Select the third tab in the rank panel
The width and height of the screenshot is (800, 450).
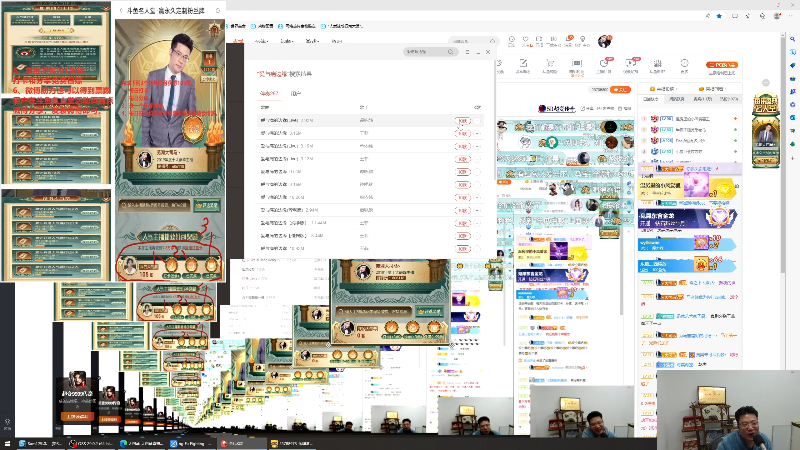tap(703, 99)
